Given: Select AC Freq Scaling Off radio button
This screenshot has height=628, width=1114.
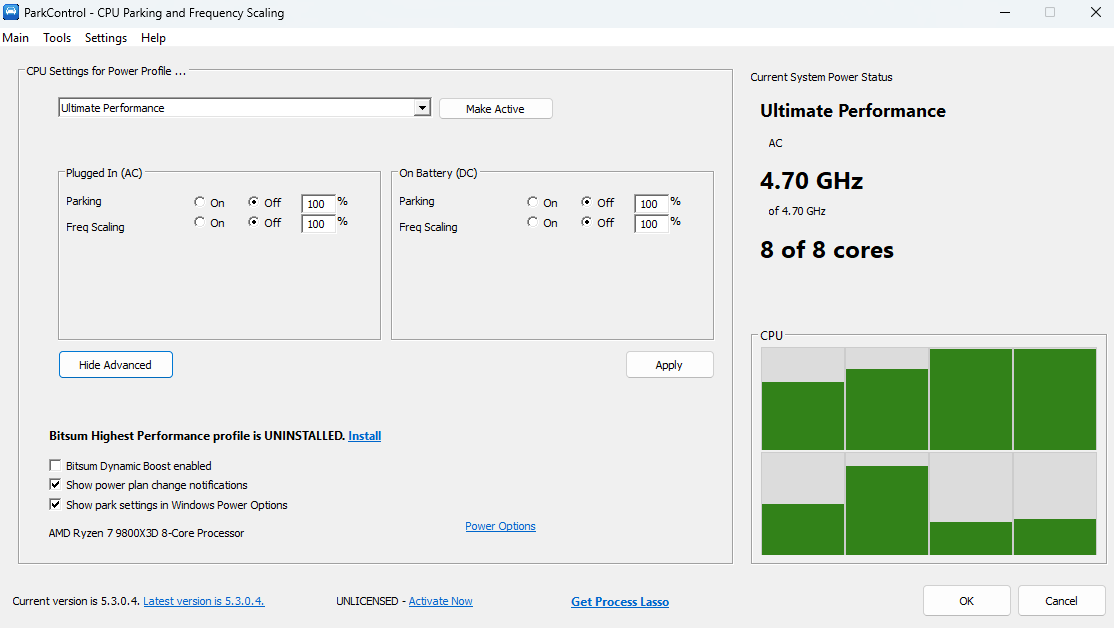Looking at the screenshot, I should (253, 222).
